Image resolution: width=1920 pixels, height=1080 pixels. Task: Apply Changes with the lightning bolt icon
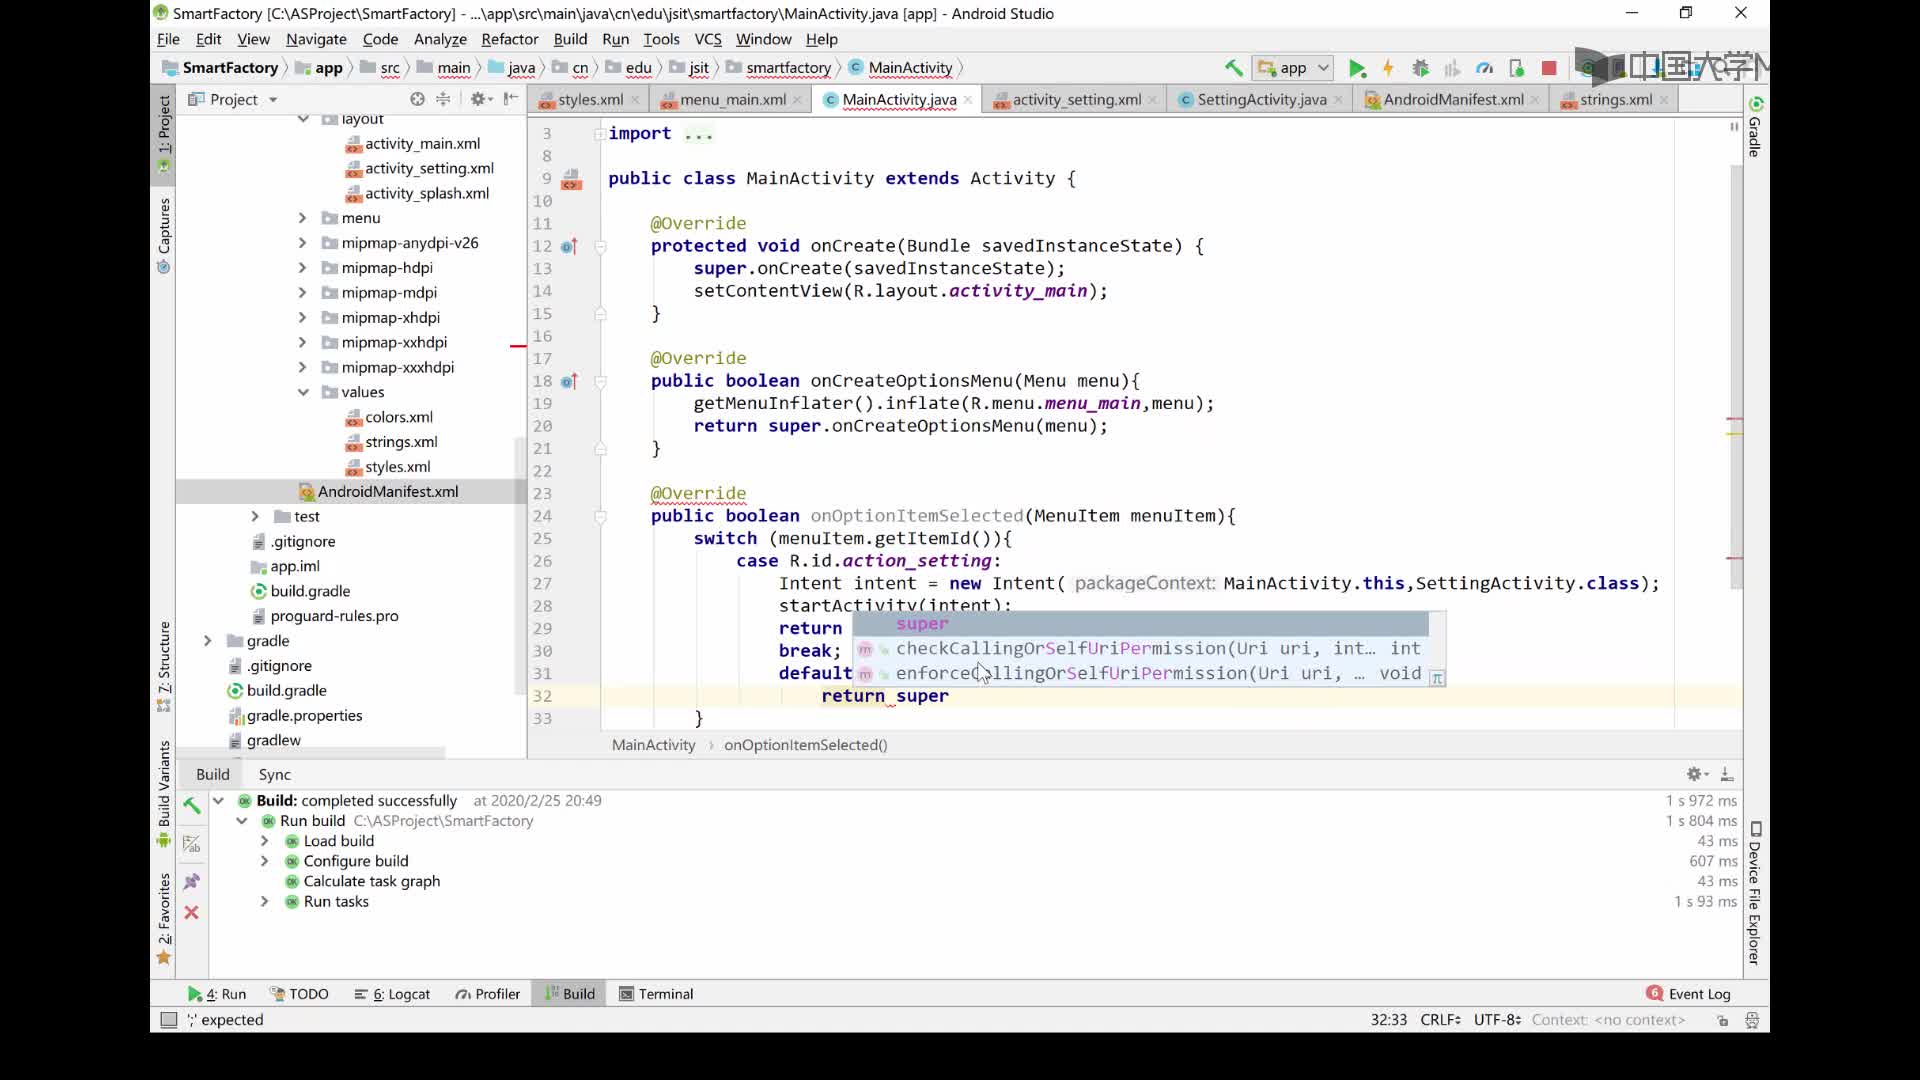1388,68
